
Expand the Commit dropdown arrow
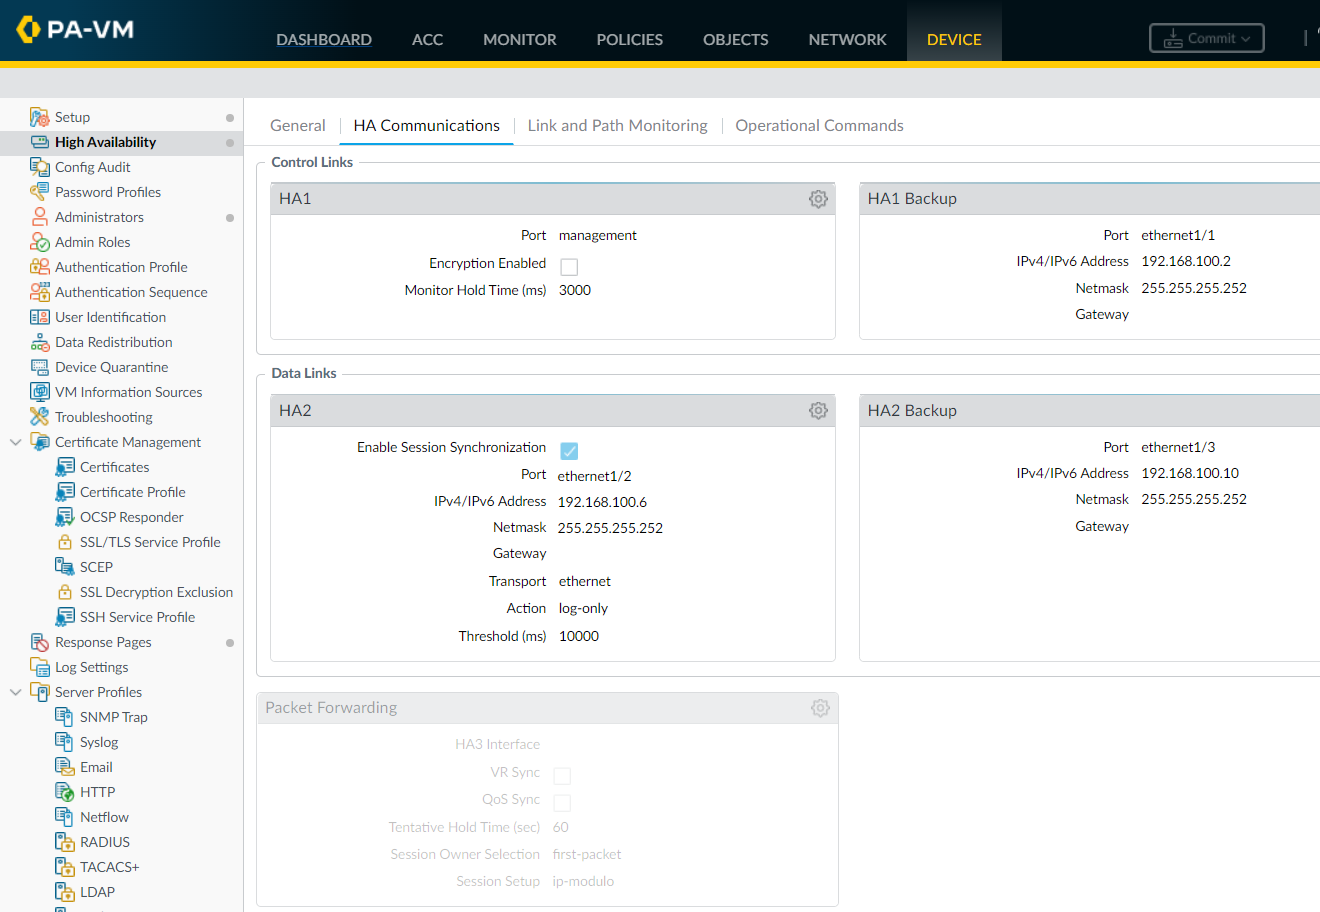click(1245, 37)
